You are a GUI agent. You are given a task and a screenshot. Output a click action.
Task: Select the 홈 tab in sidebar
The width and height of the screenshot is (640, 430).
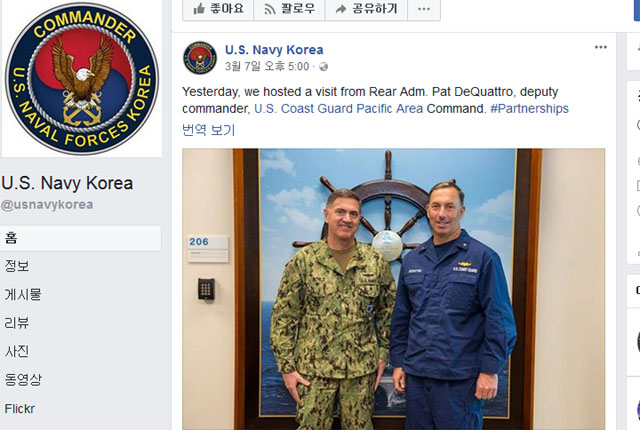click(80, 238)
